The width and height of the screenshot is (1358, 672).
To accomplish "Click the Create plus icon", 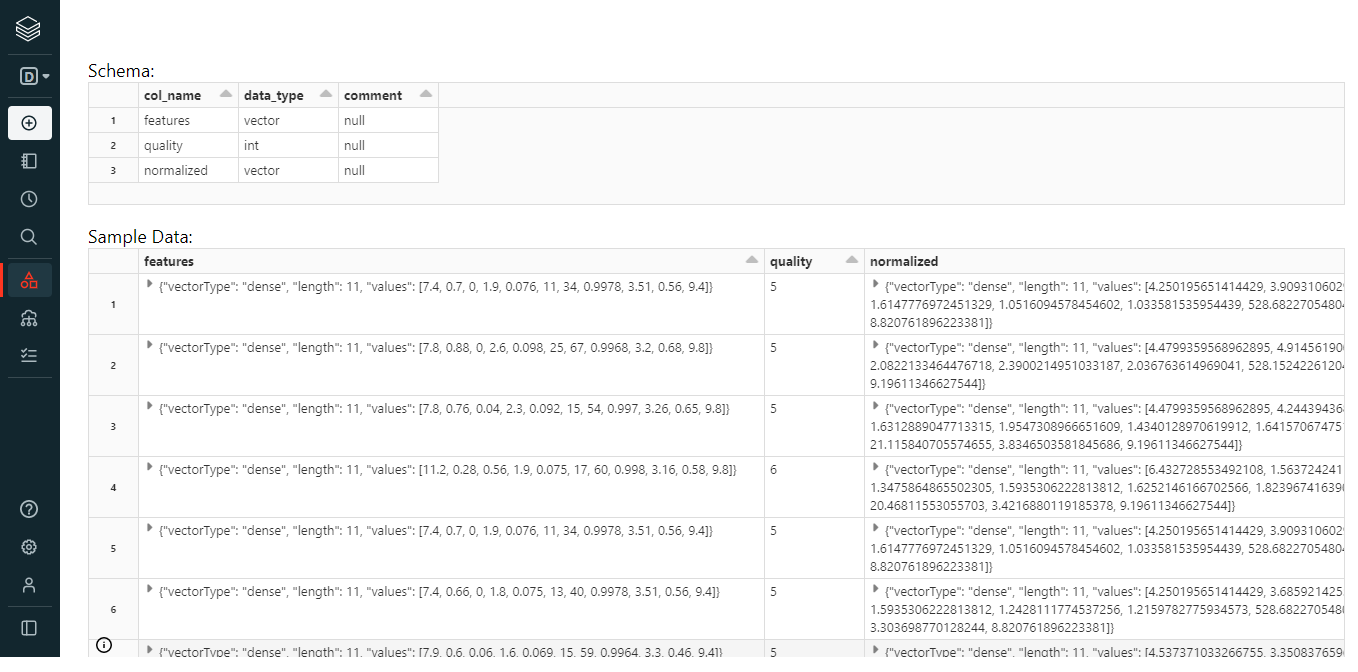I will point(29,123).
